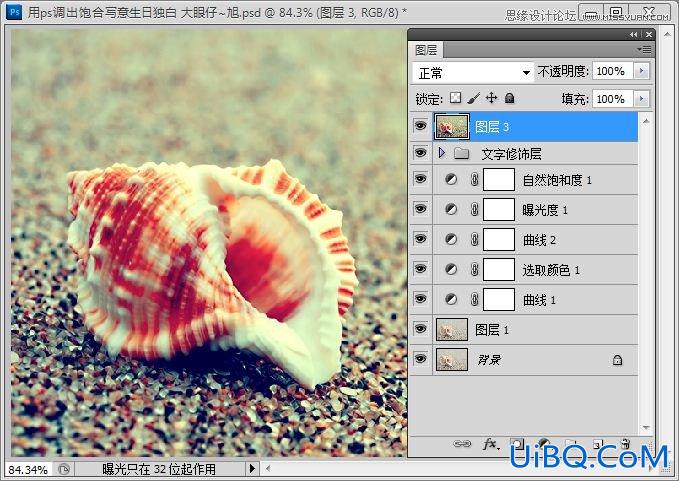Select the 曲线 2 layer name

(x=539, y=240)
